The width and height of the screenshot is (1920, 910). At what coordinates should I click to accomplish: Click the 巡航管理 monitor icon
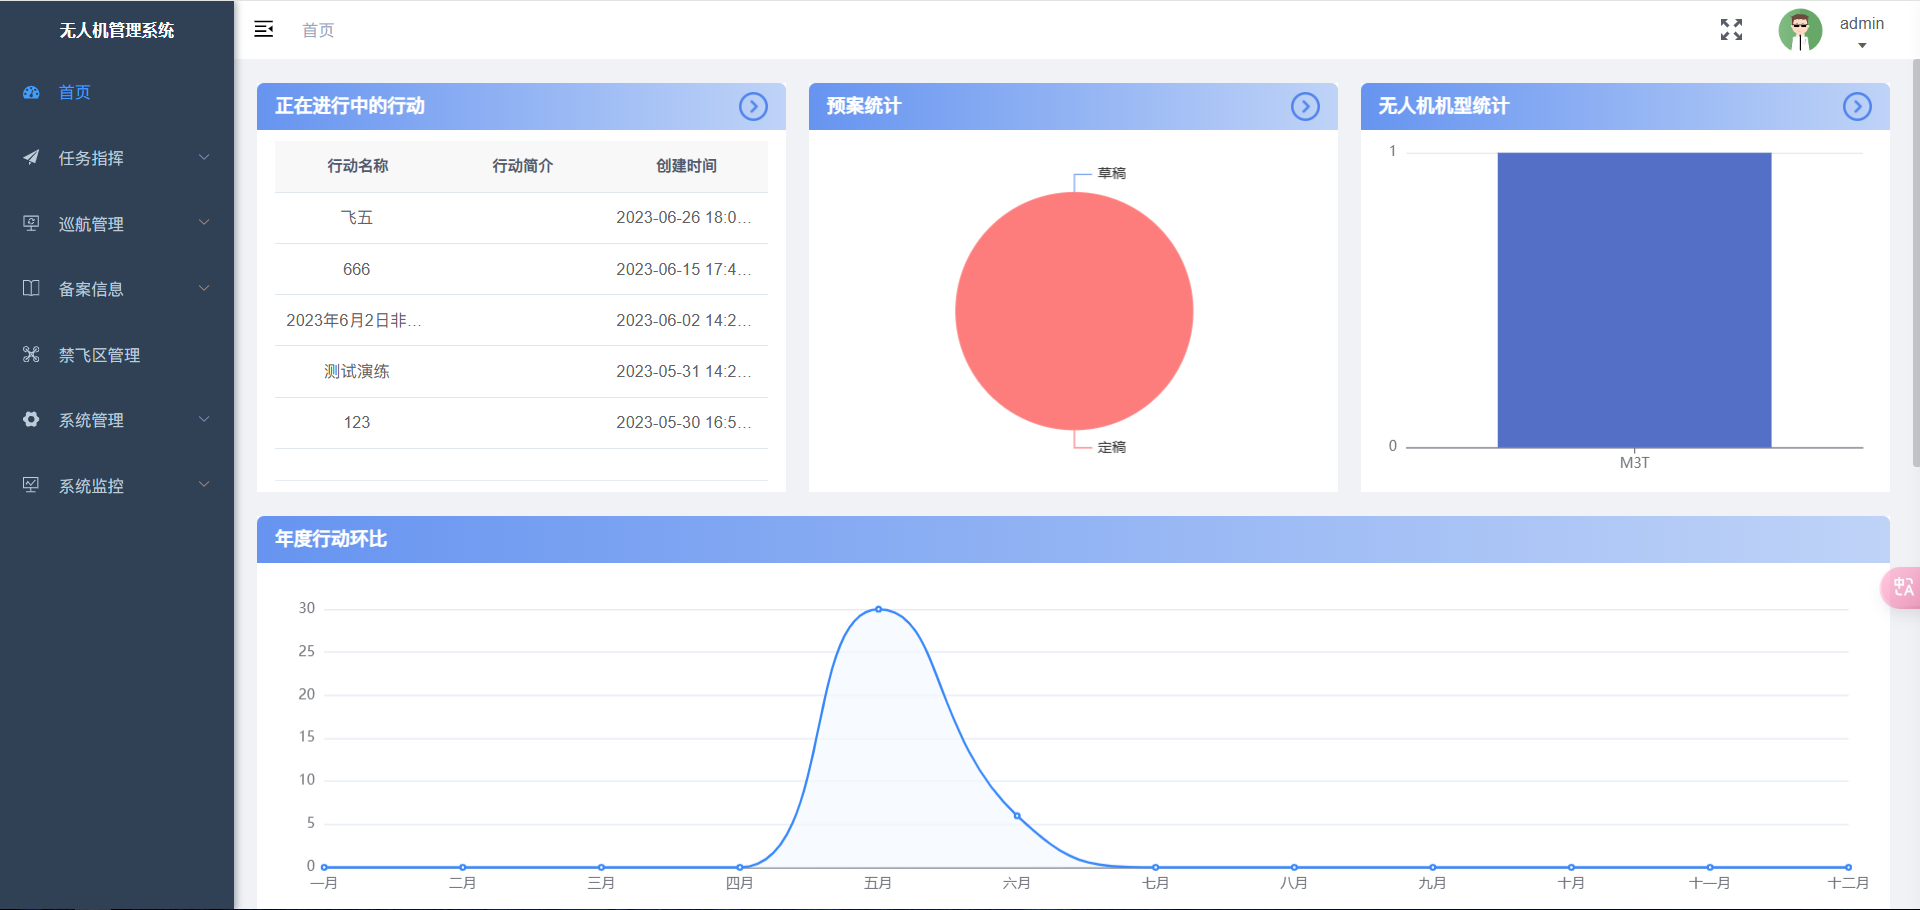[x=31, y=223]
